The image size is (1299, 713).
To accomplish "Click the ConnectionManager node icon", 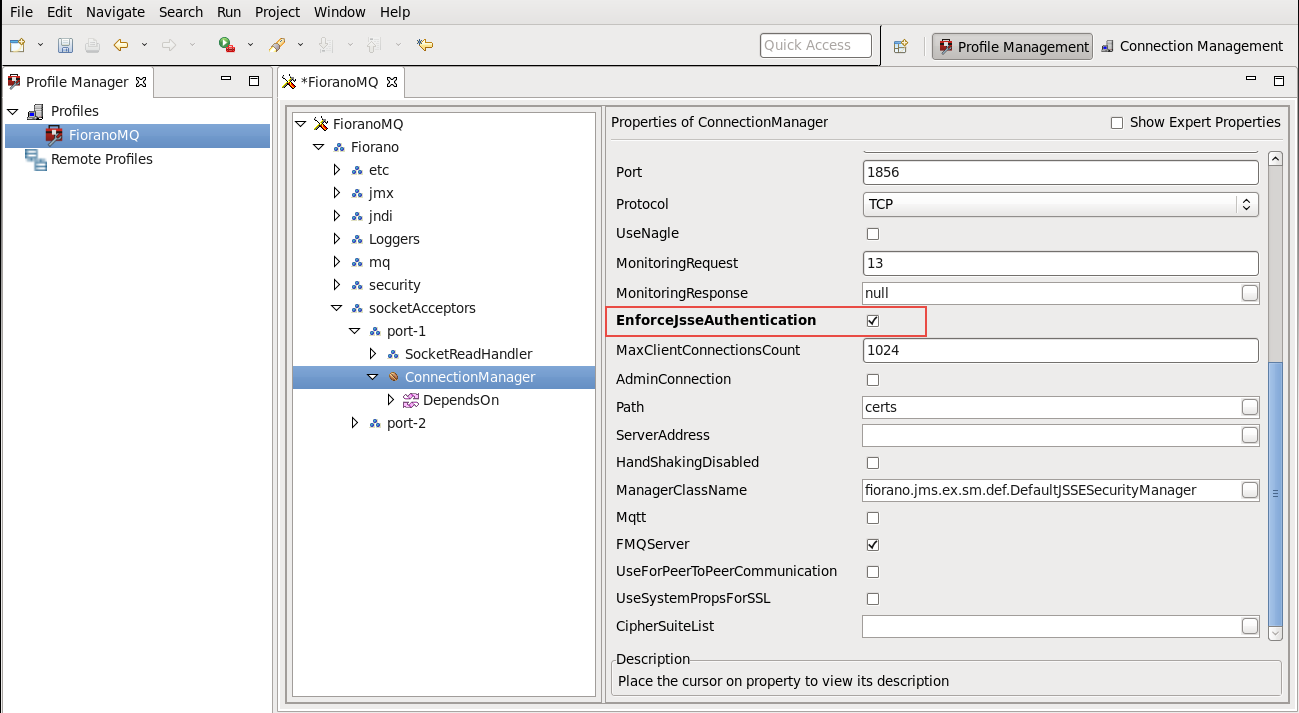I will [393, 377].
